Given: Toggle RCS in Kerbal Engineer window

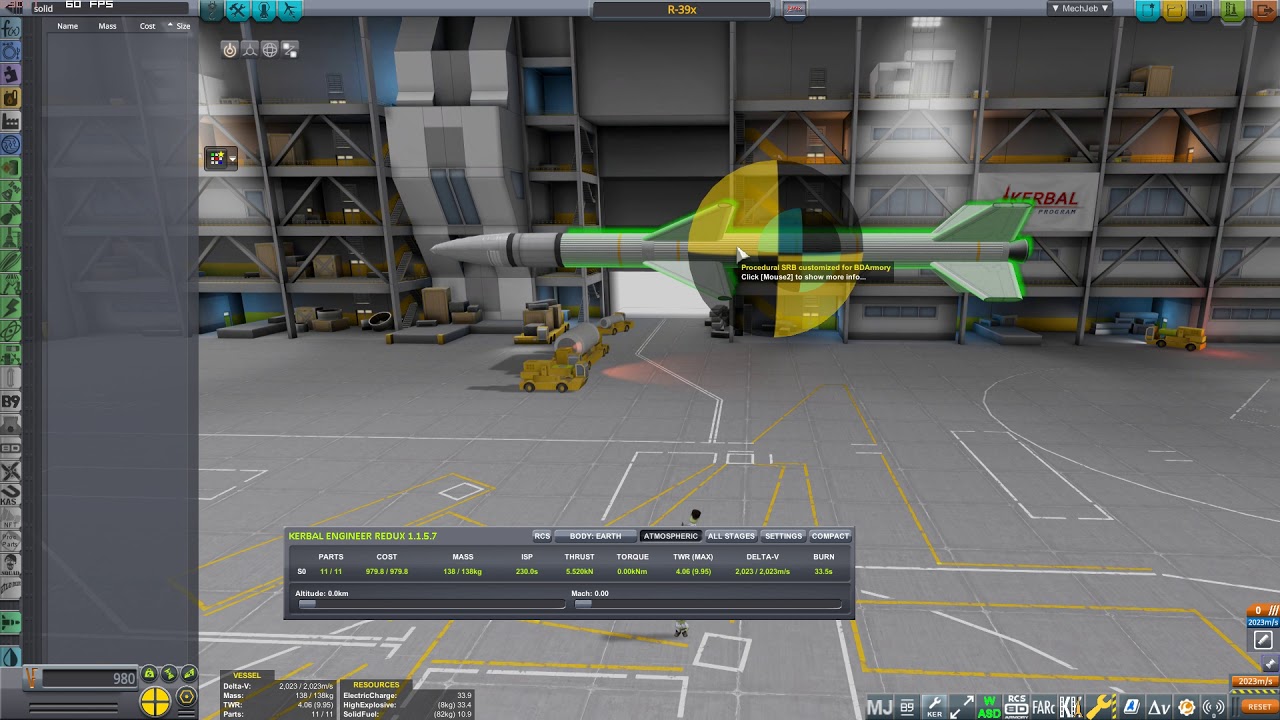Looking at the screenshot, I should (542, 536).
